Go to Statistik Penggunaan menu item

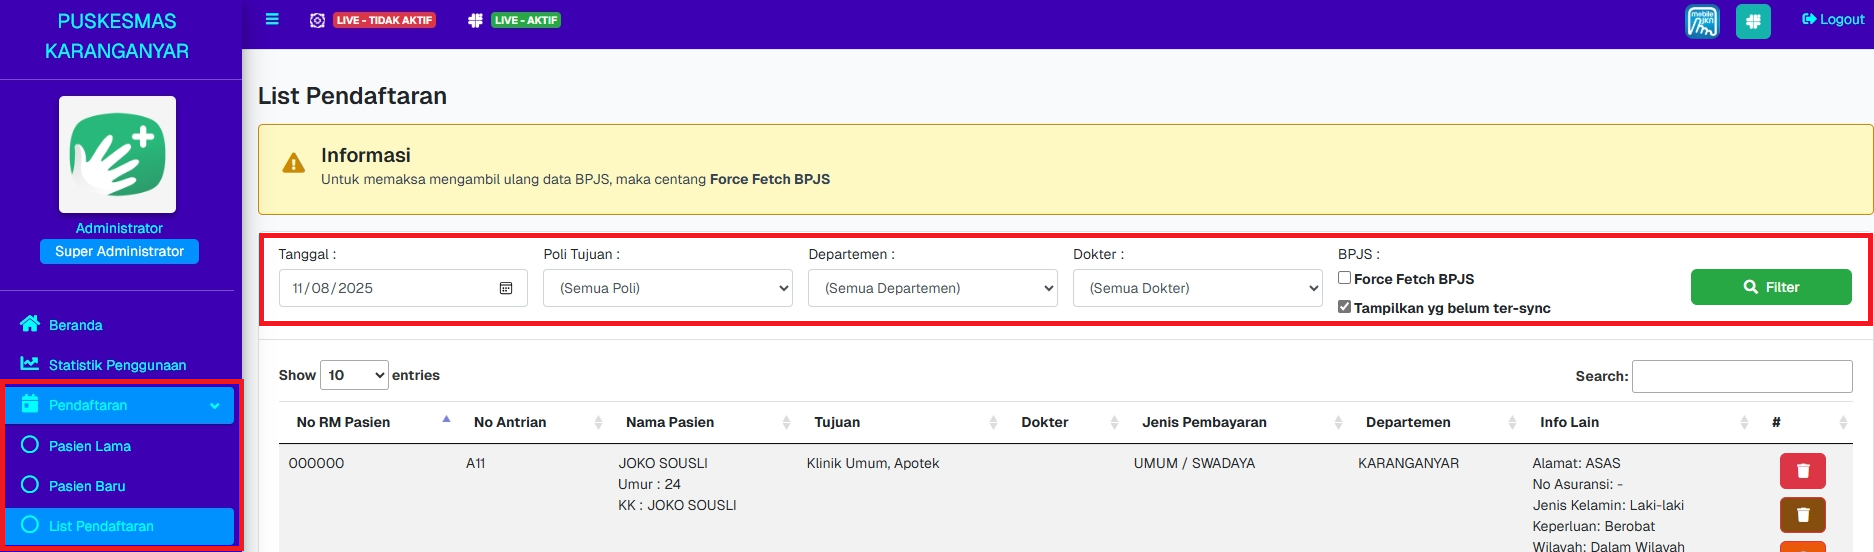[117, 365]
